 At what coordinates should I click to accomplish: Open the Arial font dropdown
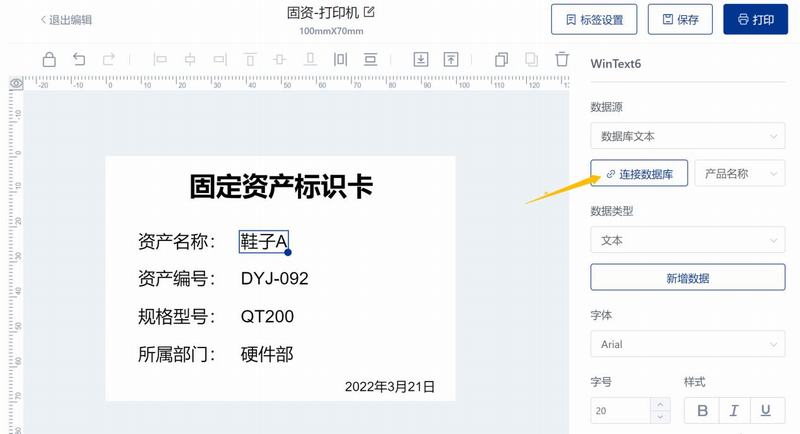[688, 344]
